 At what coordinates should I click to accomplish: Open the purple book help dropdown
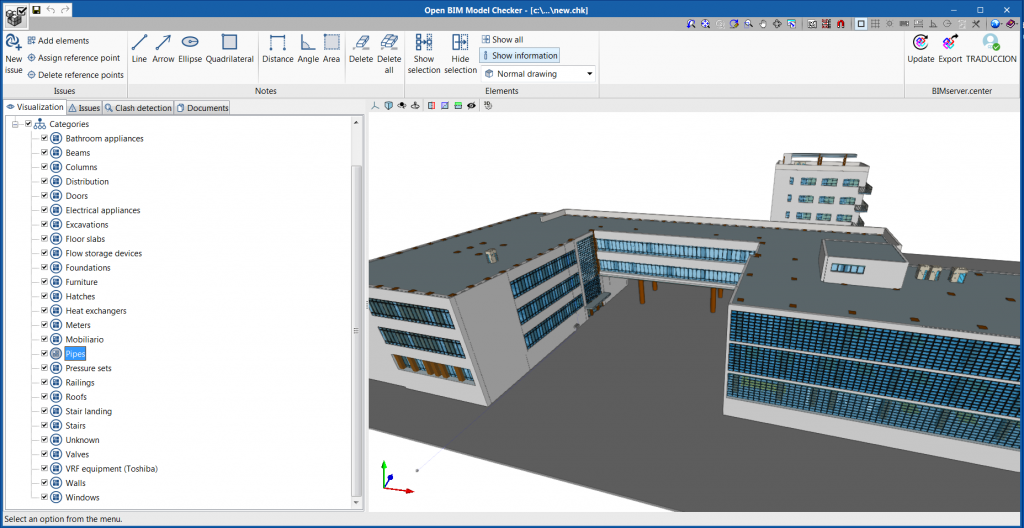1013,24
